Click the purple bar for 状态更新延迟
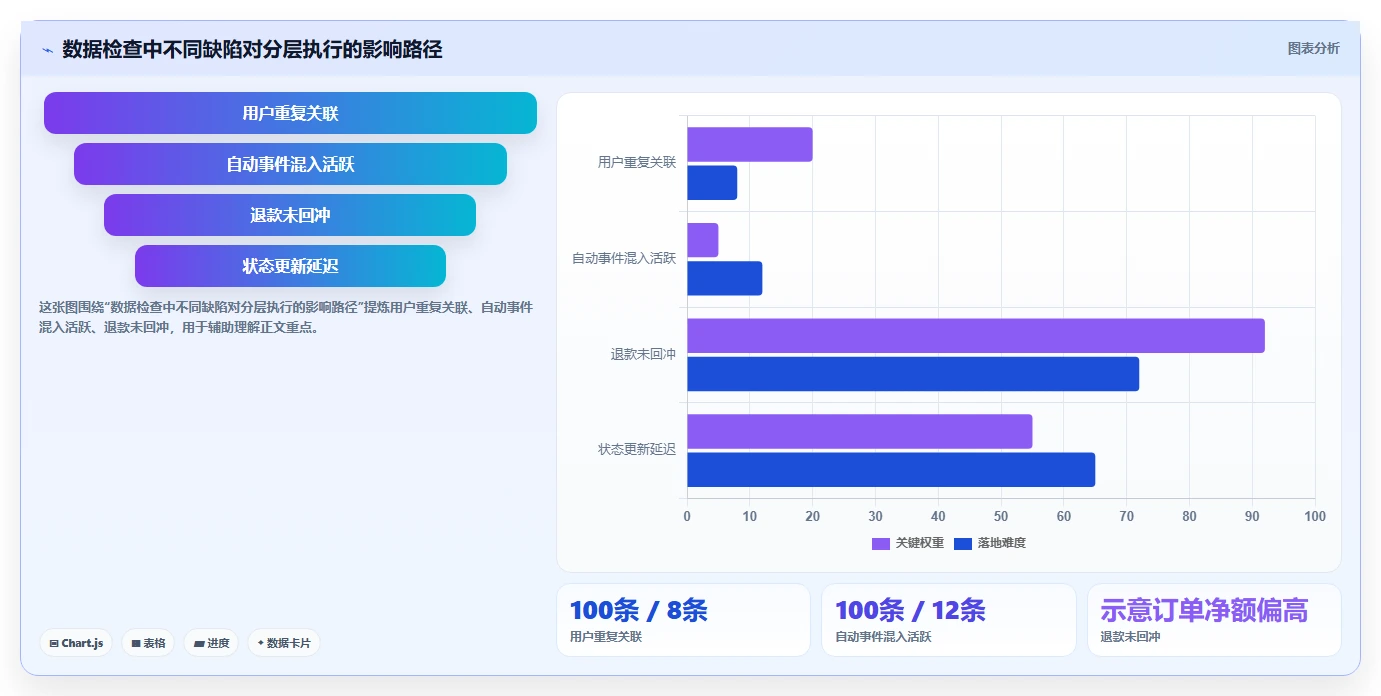This screenshot has height=696, width=1381. [860, 431]
